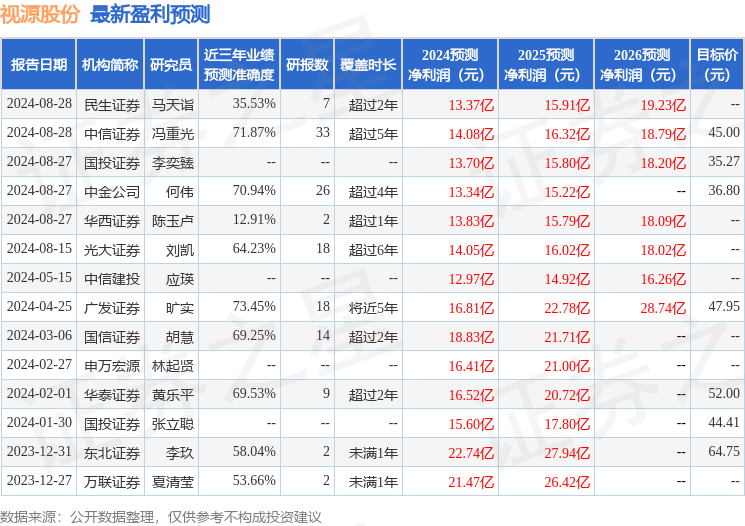Click the 22.74亿 profit forecast
This screenshot has height=526, width=745.
(x=471, y=452)
